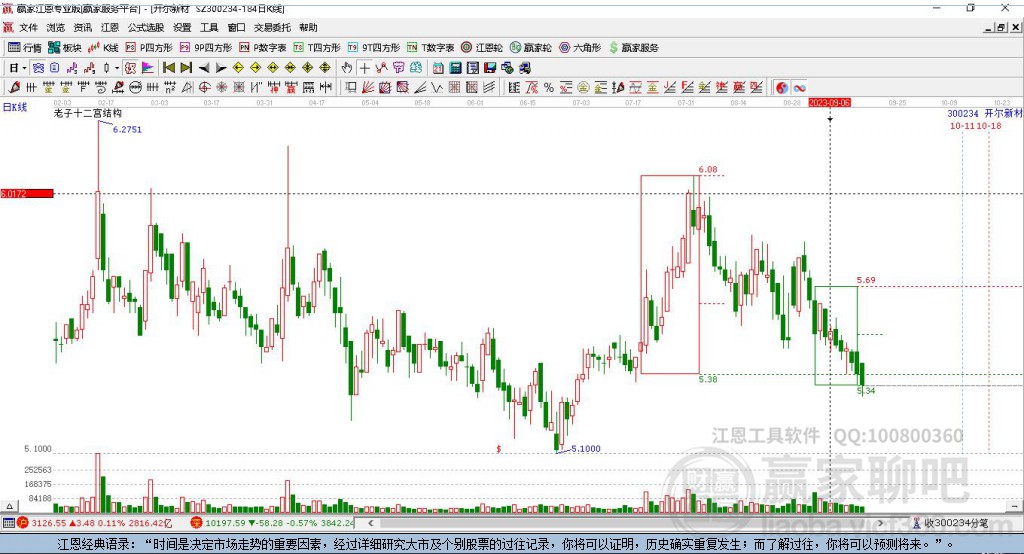Click the 5.1000 low price label
Image resolution: width=1024 pixels, height=554 pixels.
pos(586,449)
